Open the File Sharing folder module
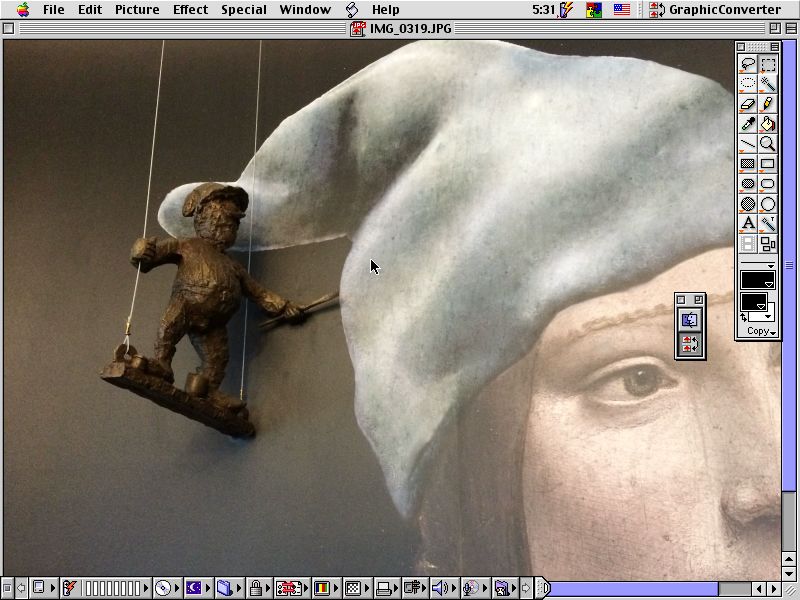800x600 pixels. coord(228,588)
